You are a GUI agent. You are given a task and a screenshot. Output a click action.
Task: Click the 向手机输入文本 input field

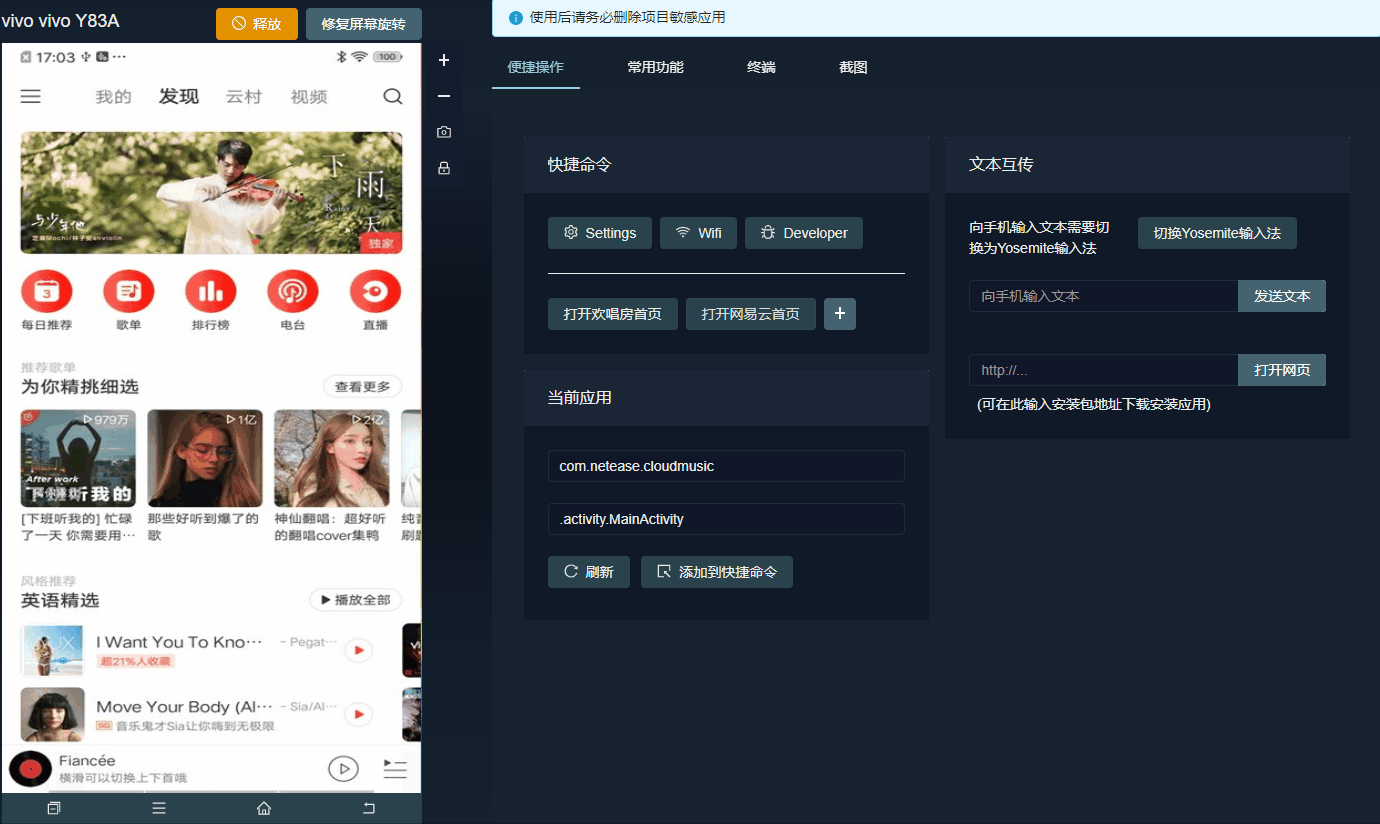tap(1104, 296)
